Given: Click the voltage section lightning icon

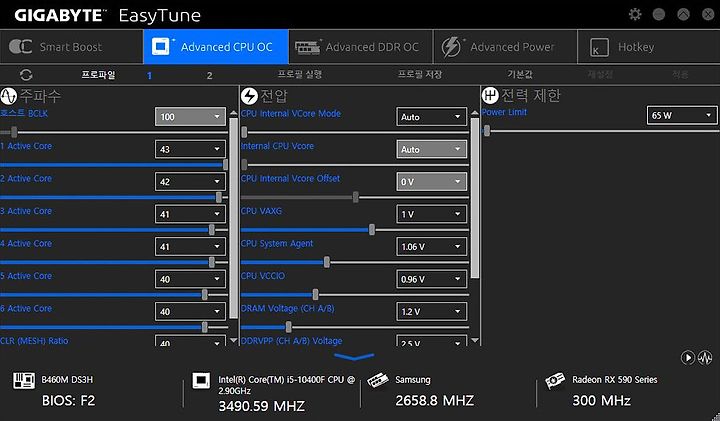Looking at the screenshot, I should pos(249,96).
